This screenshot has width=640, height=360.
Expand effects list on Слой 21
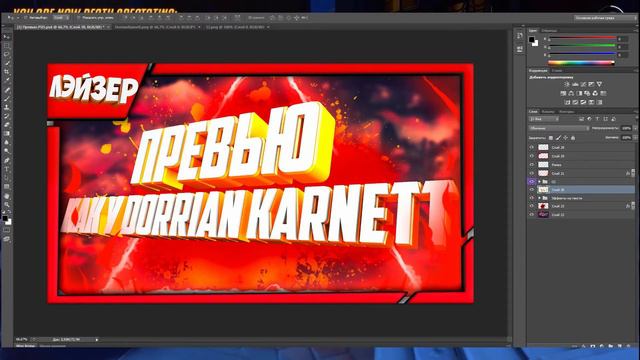coord(633,173)
